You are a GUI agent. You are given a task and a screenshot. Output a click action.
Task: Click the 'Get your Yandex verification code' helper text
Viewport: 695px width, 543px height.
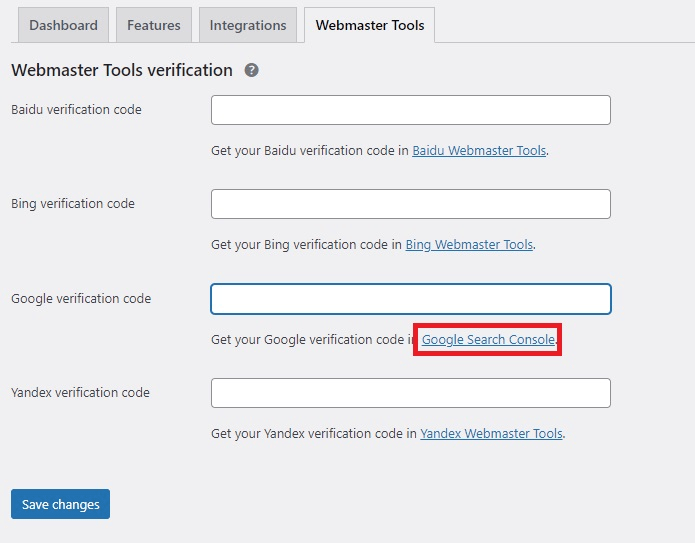313,434
